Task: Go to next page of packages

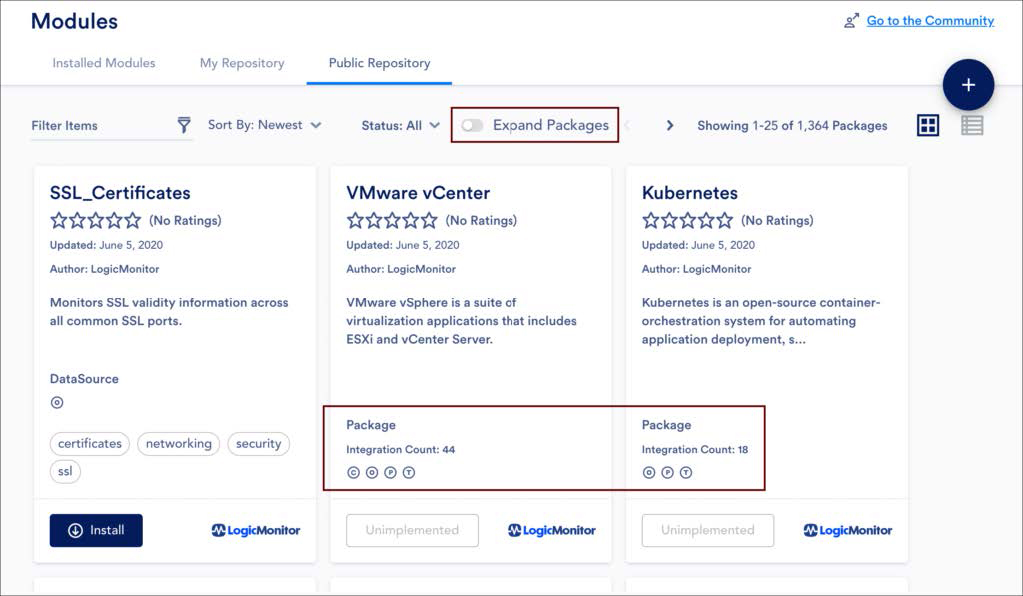Action: (x=670, y=125)
